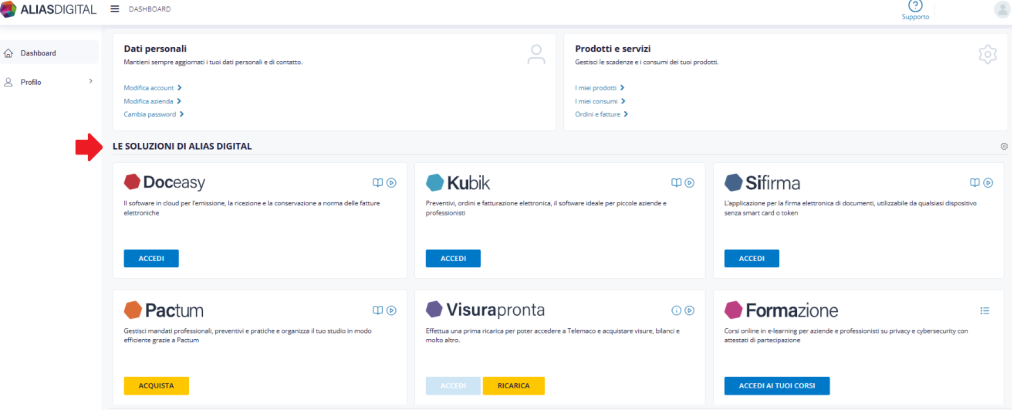Open the Cambia password link
The height and width of the screenshot is (410, 1012).
154,114
